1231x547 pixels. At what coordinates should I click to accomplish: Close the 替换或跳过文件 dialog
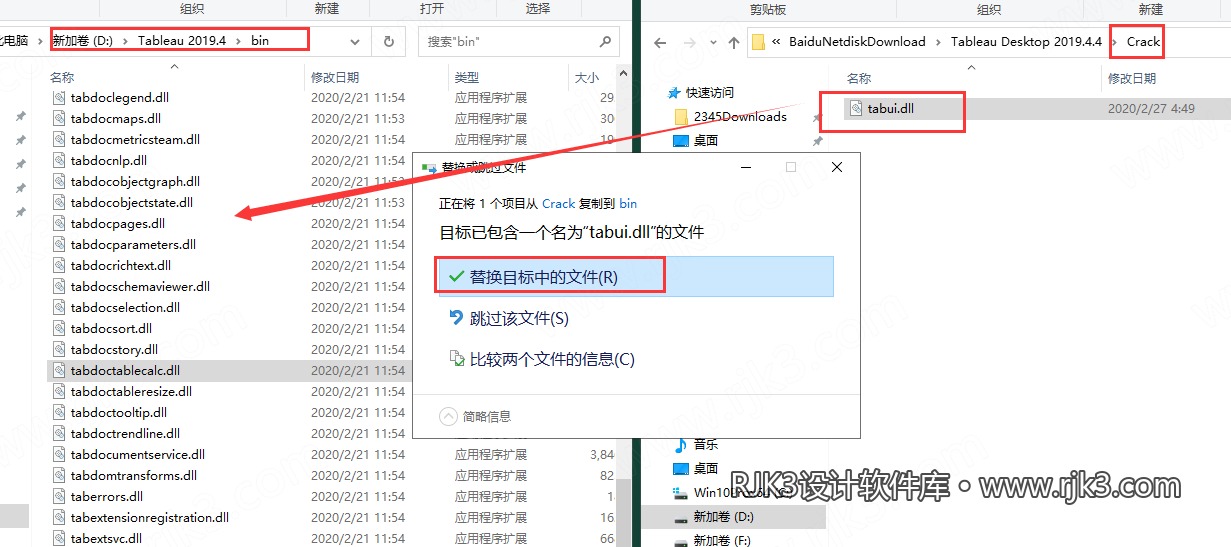tap(836, 168)
